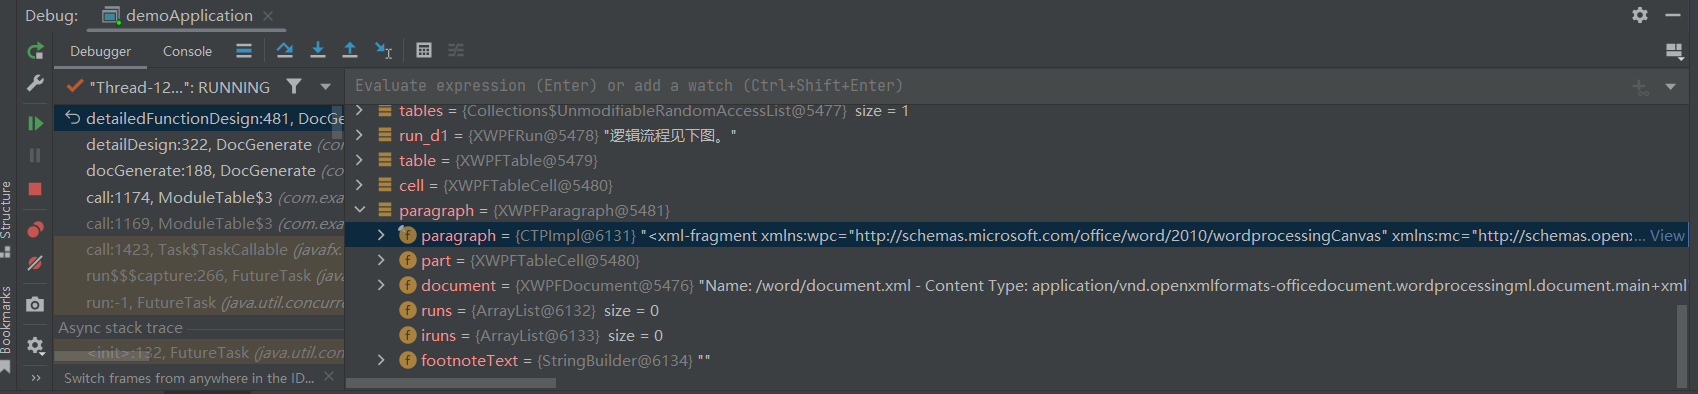Open View Breakpoints red circles icon
1698x394 pixels.
click(35, 230)
